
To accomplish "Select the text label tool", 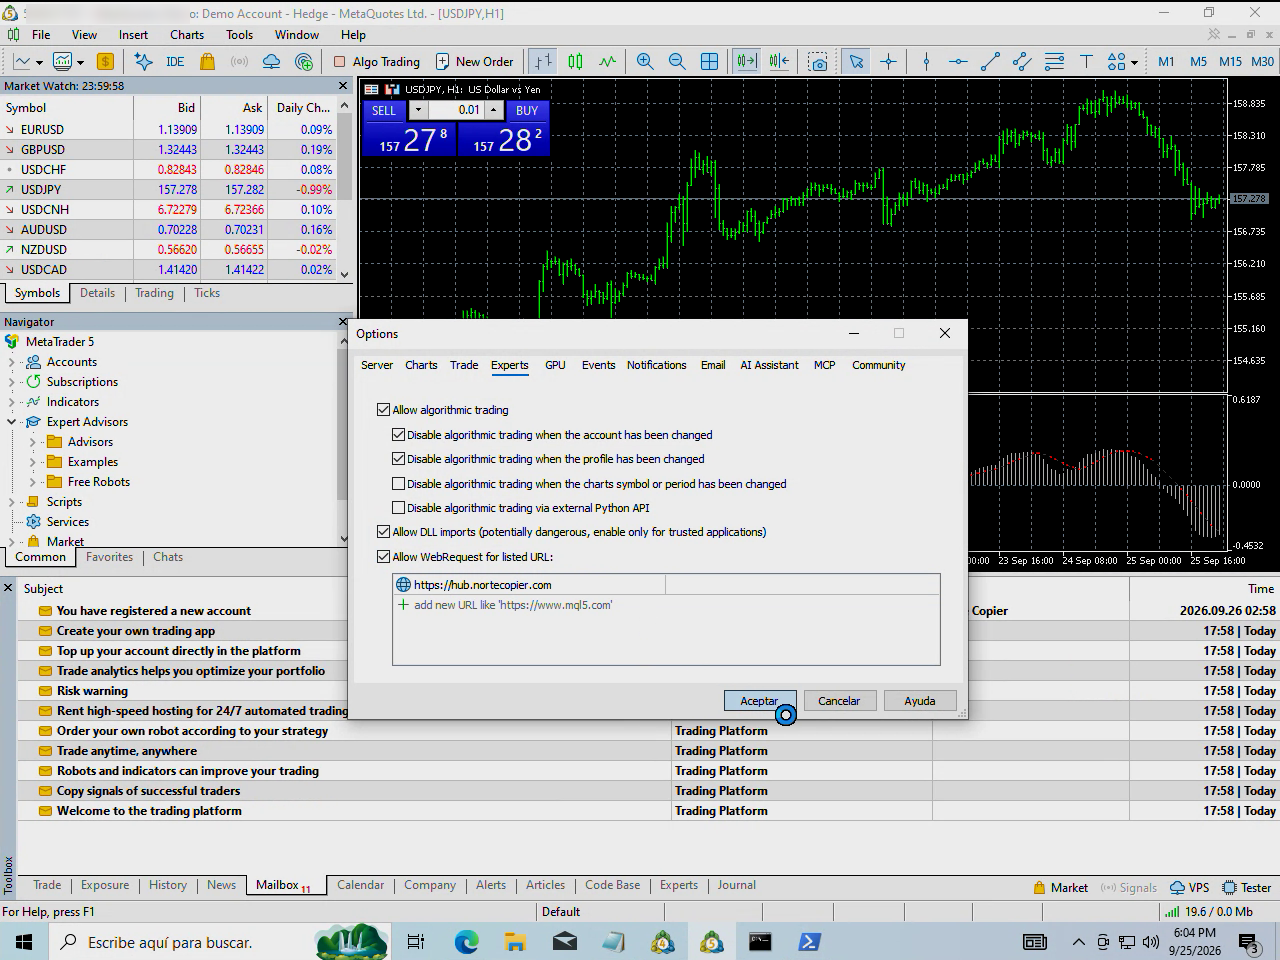I will [1086, 61].
